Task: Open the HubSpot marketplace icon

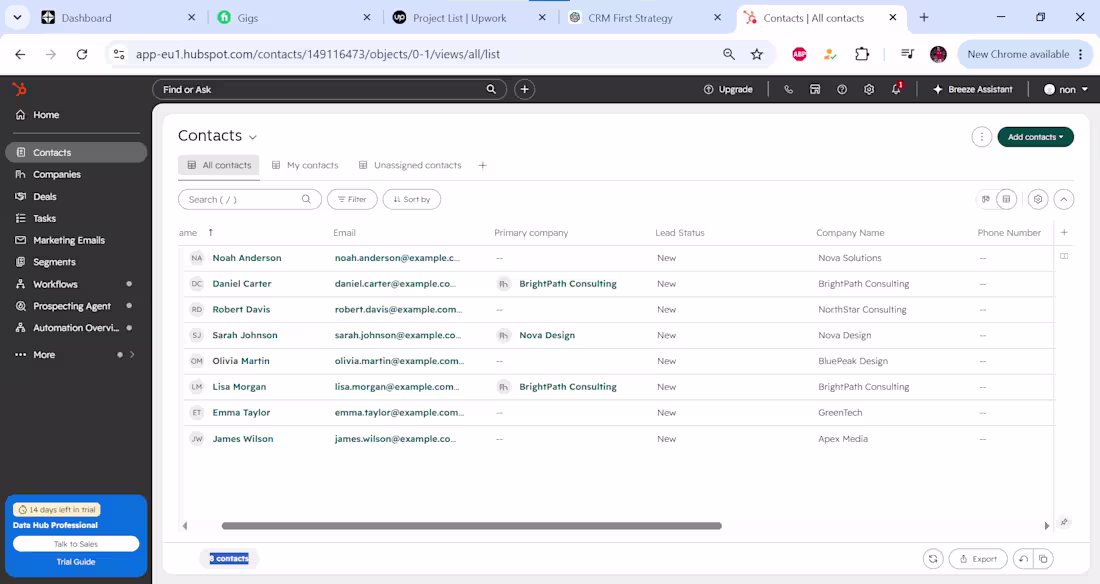Action: pyautogui.click(x=815, y=89)
